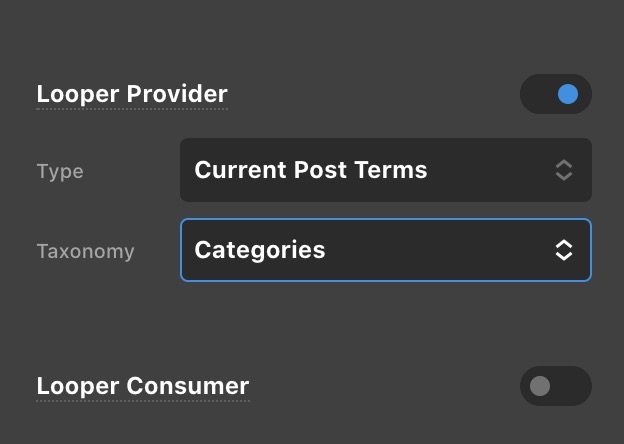Select the 'Categories' value text
624x444 pixels.
[260, 250]
